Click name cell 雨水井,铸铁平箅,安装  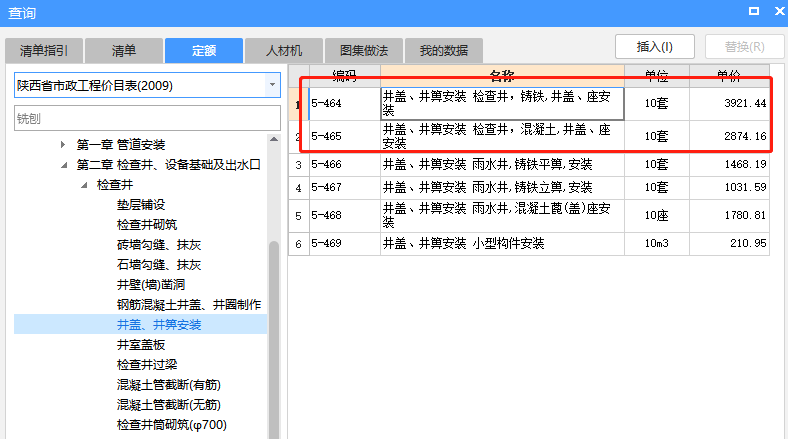pos(502,164)
